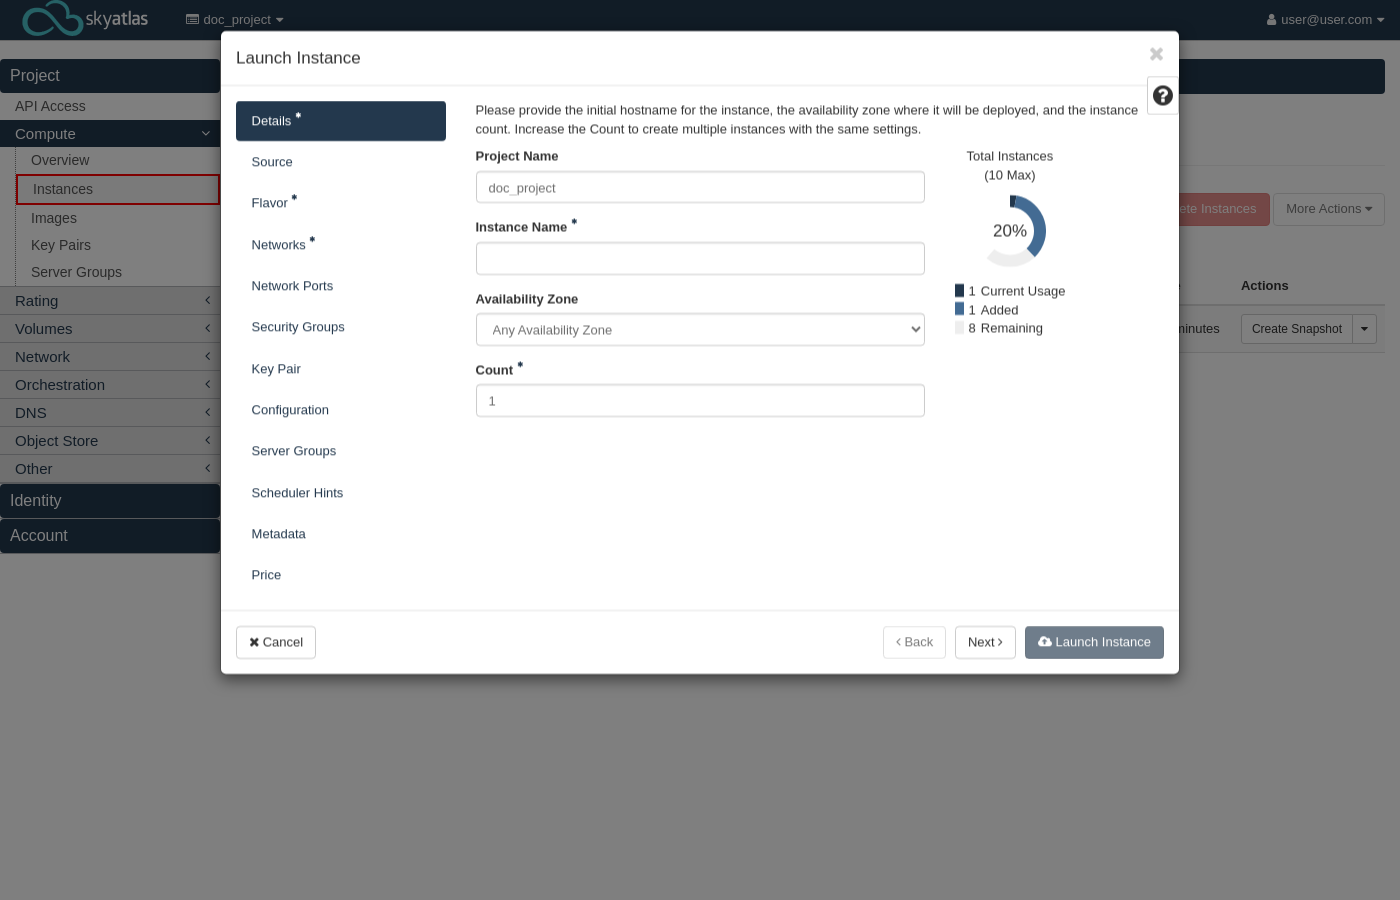Viewport: 1400px width, 900px height.
Task: Click the user account icon in the header
Action: point(1271,19)
